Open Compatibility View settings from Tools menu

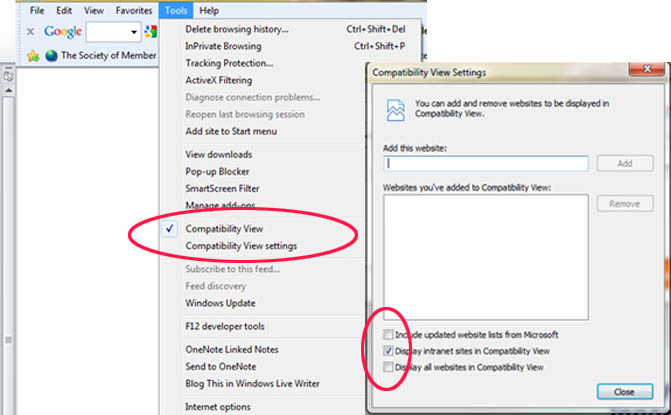pos(241,246)
